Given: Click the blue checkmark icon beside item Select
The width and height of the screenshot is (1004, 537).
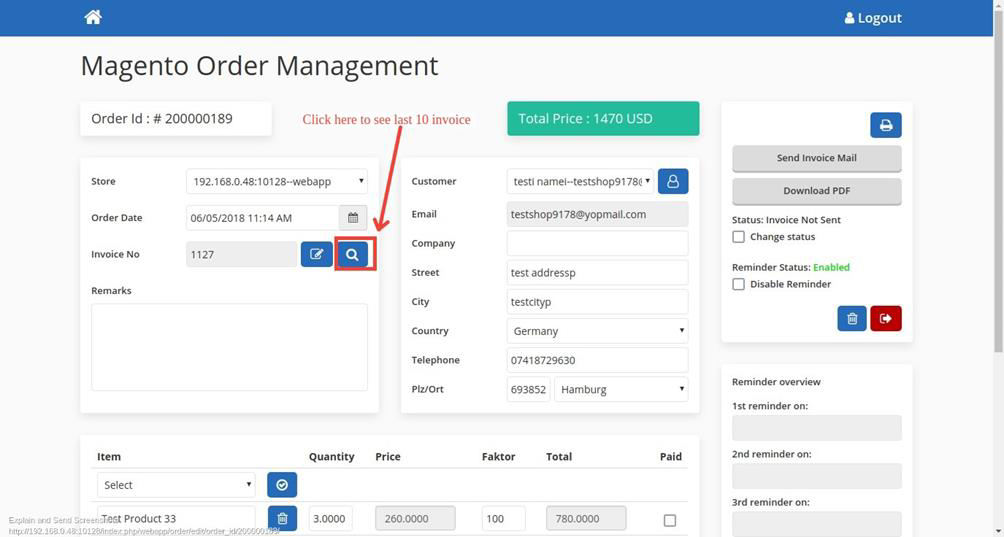Looking at the screenshot, I should [x=282, y=485].
